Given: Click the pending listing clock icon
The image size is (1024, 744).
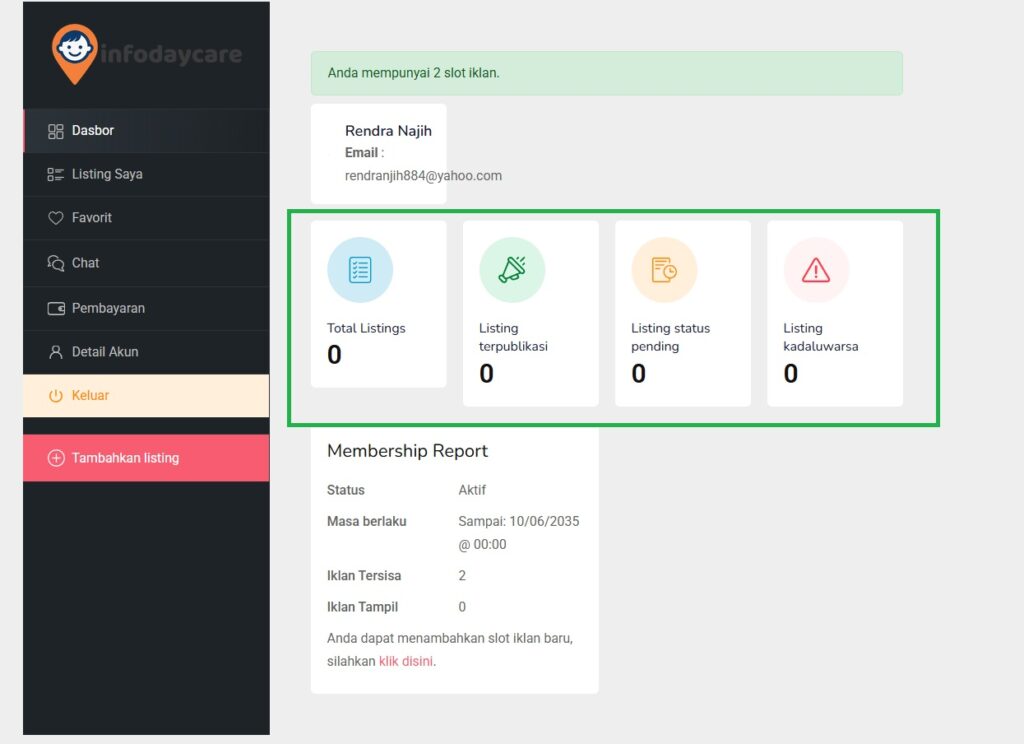Looking at the screenshot, I should (664, 270).
